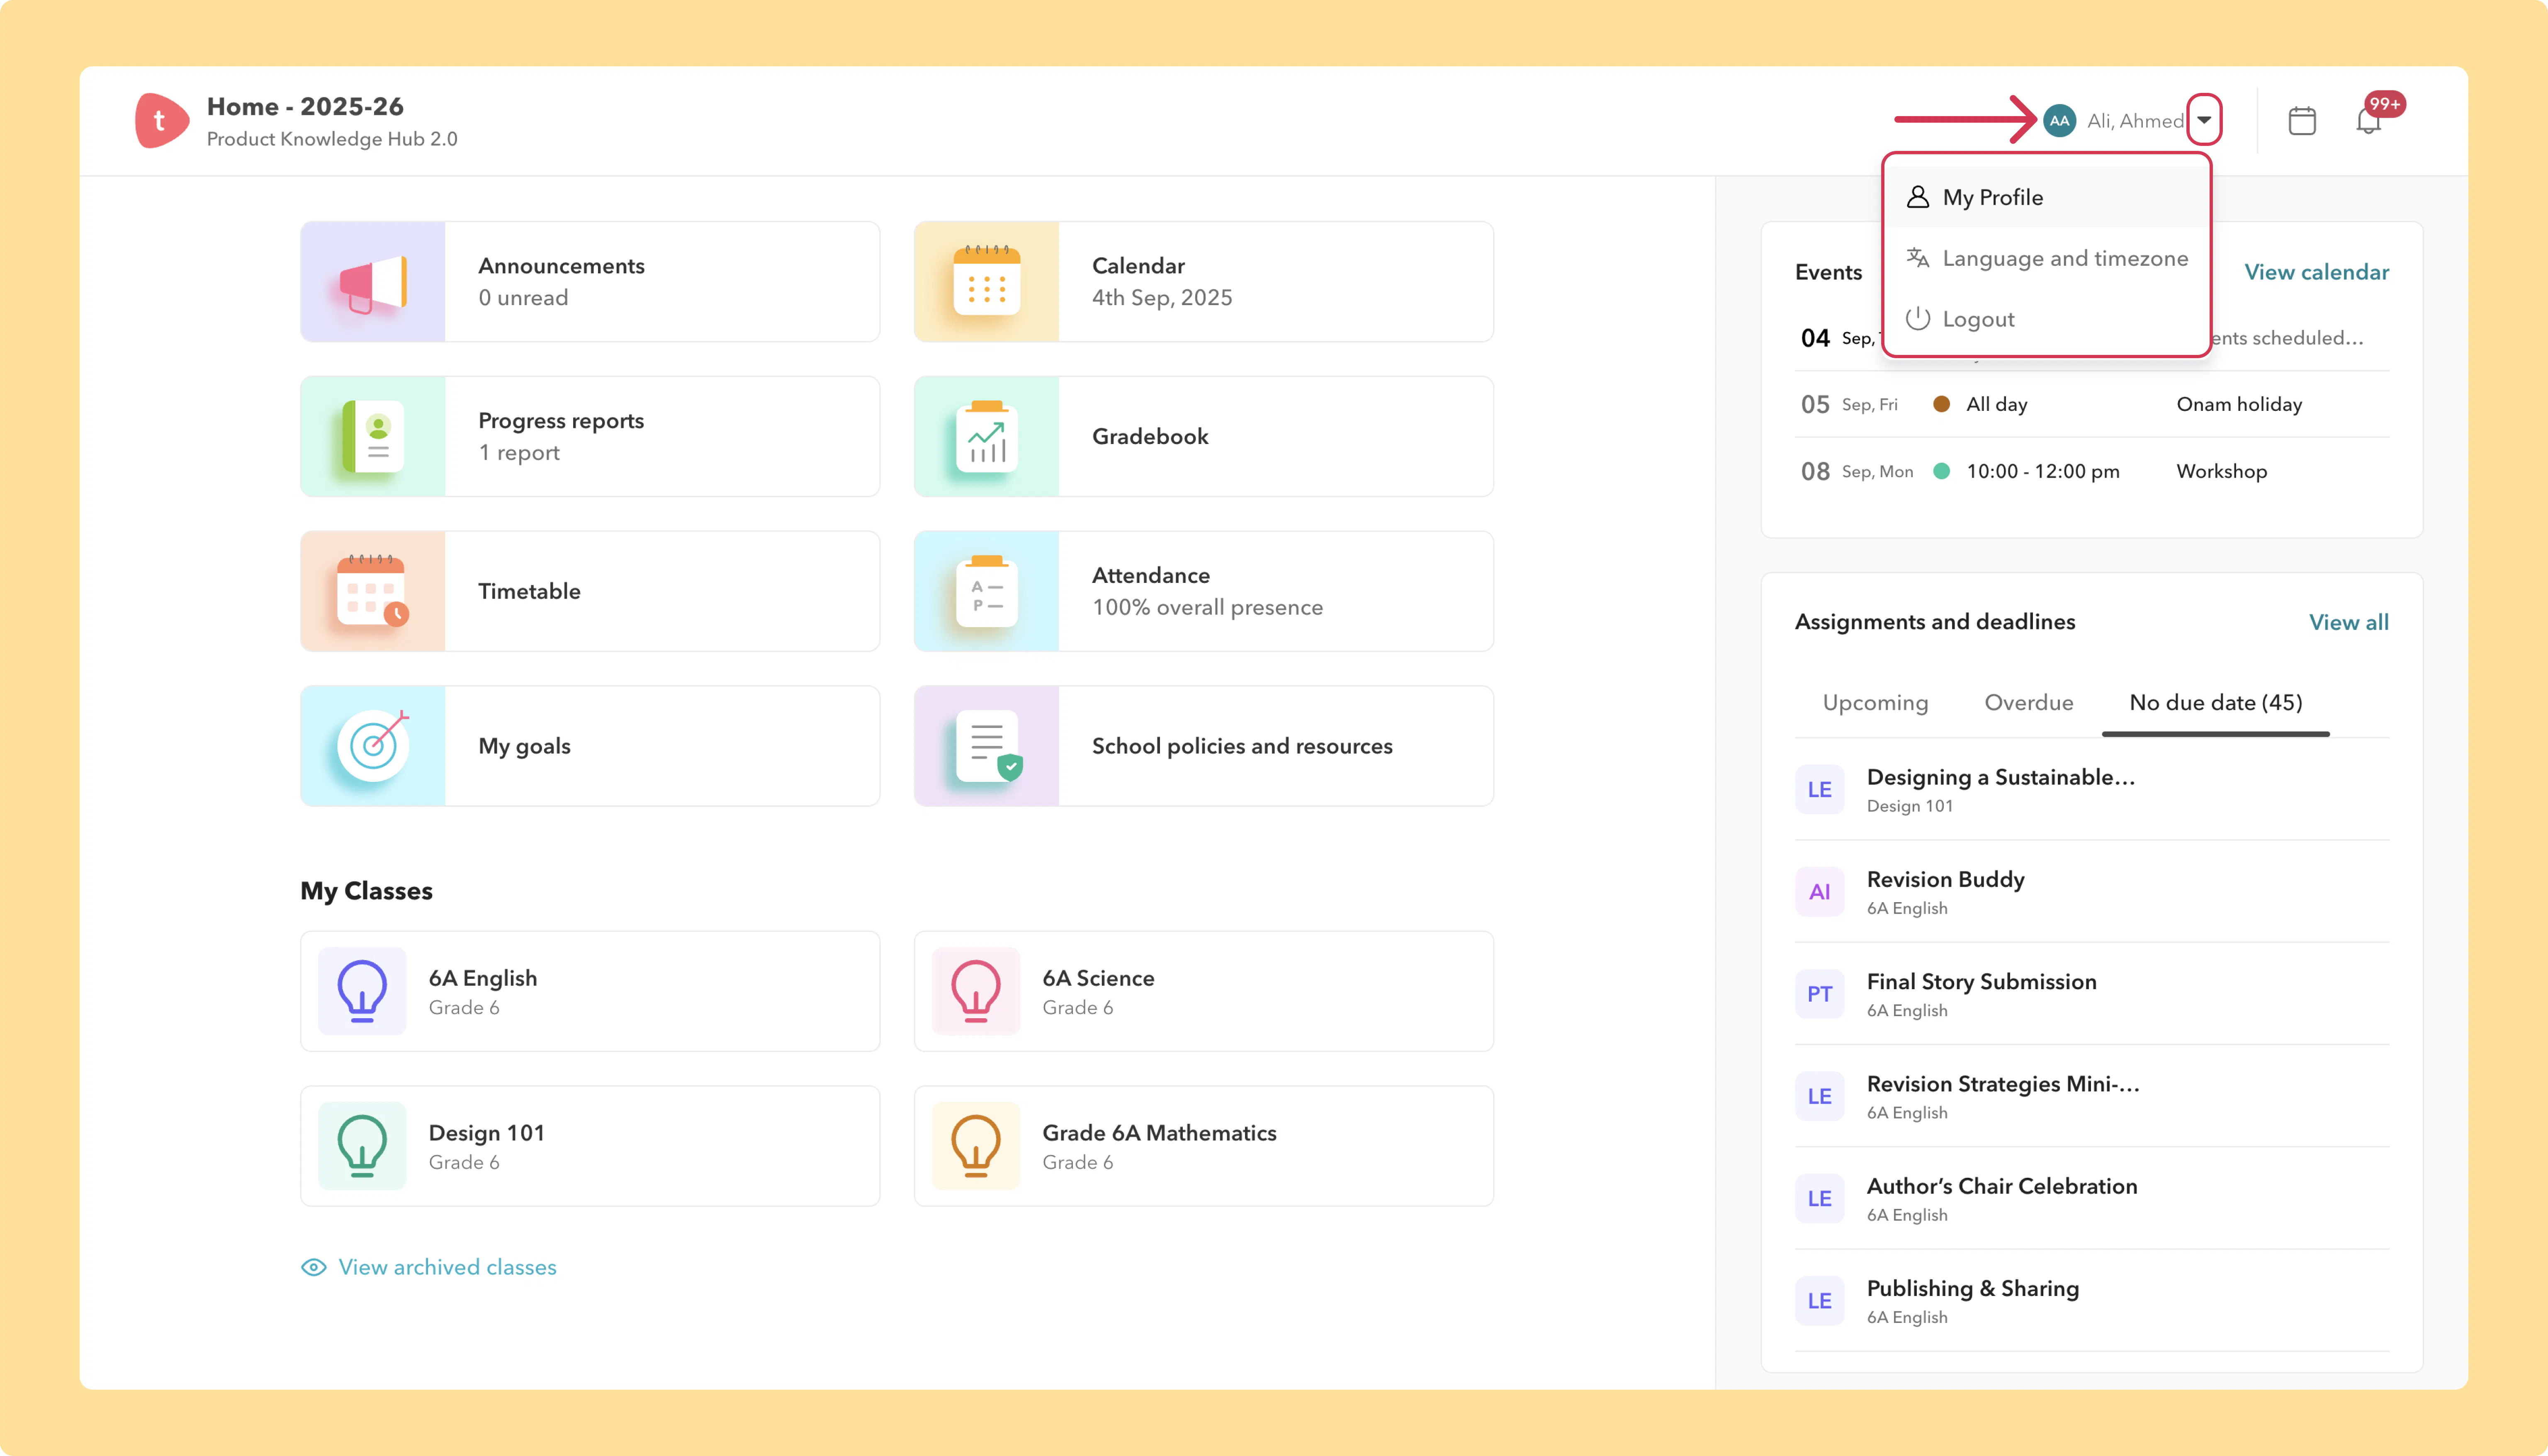The height and width of the screenshot is (1456, 2548).
Task: Click the Design 101 lightbulb icon
Action: click(x=362, y=1146)
